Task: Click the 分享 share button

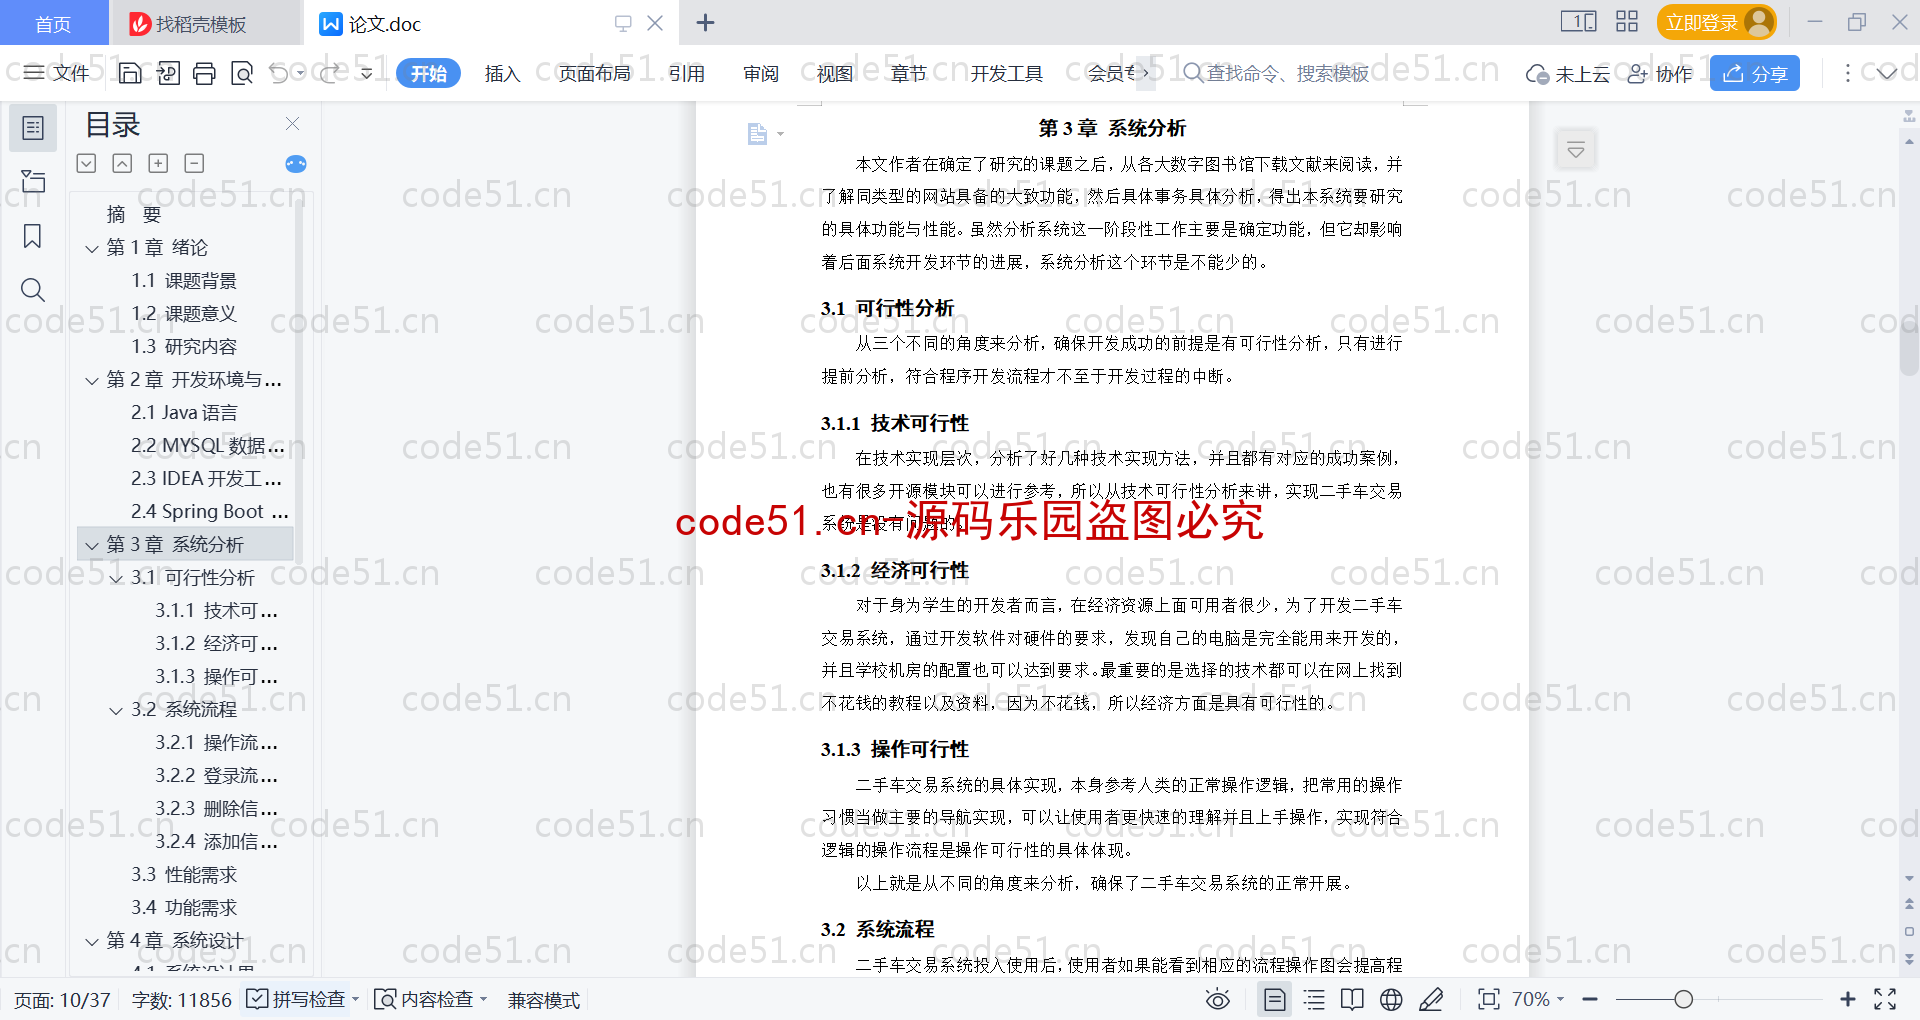Action: 1755,73
